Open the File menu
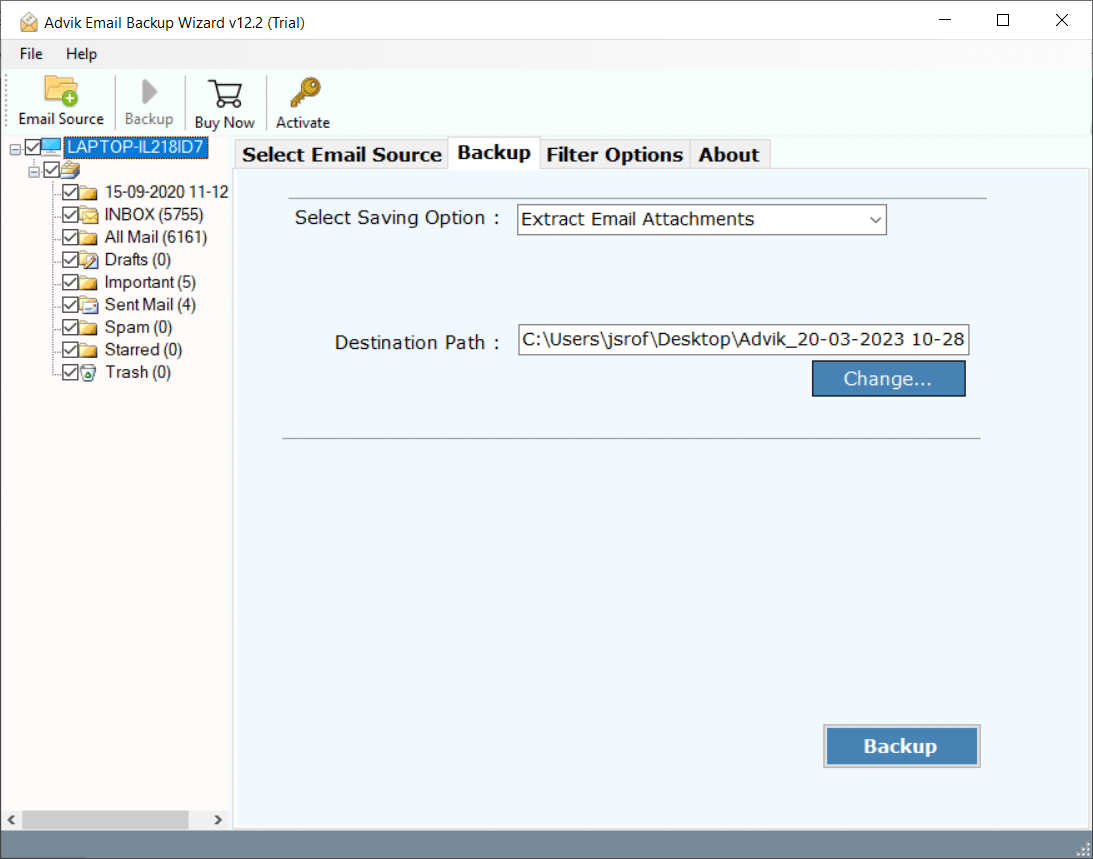 (x=31, y=54)
